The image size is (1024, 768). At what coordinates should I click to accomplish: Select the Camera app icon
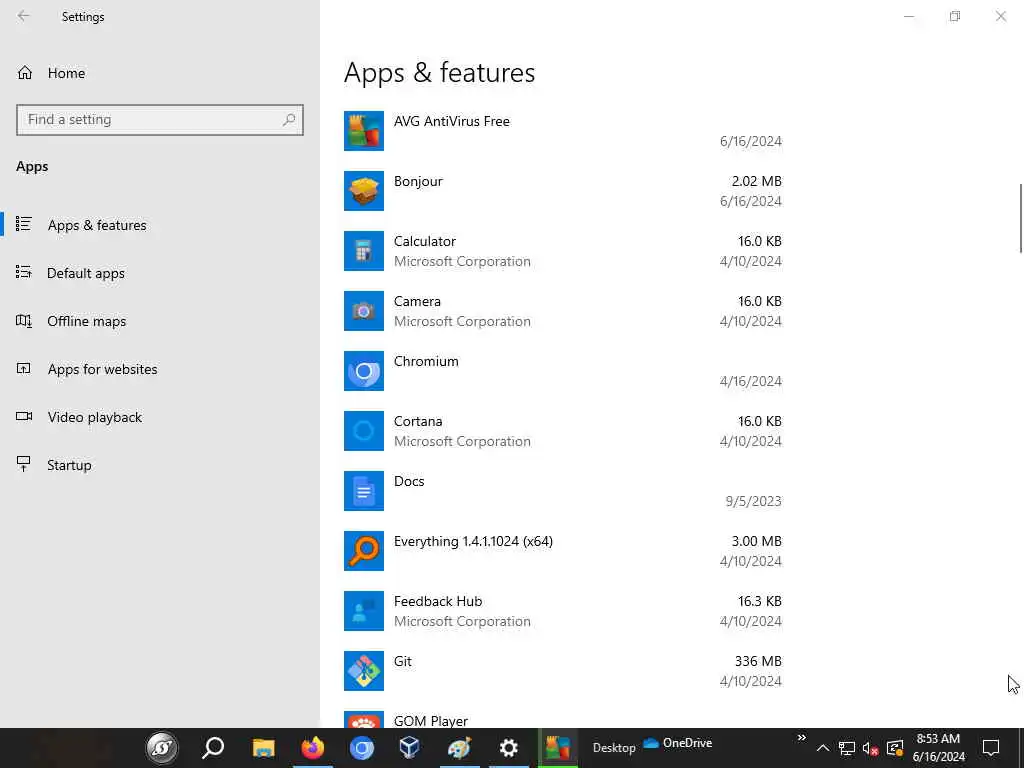point(364,311)
